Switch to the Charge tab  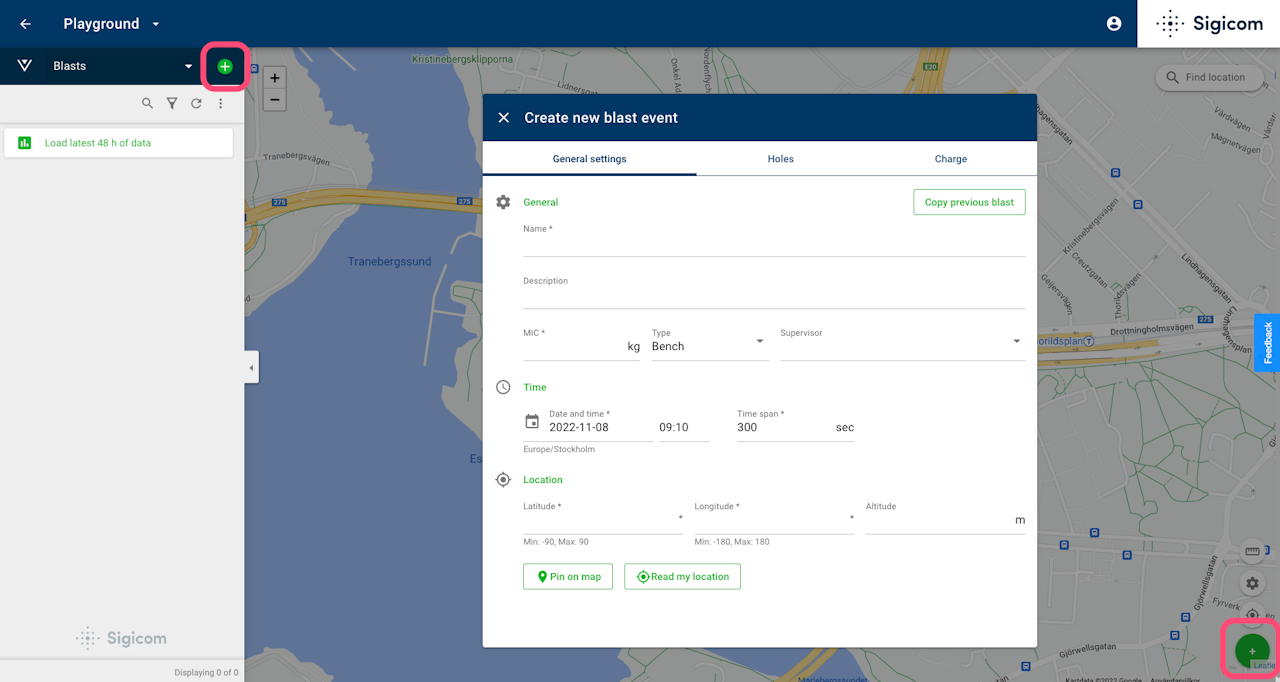[950, 159]
